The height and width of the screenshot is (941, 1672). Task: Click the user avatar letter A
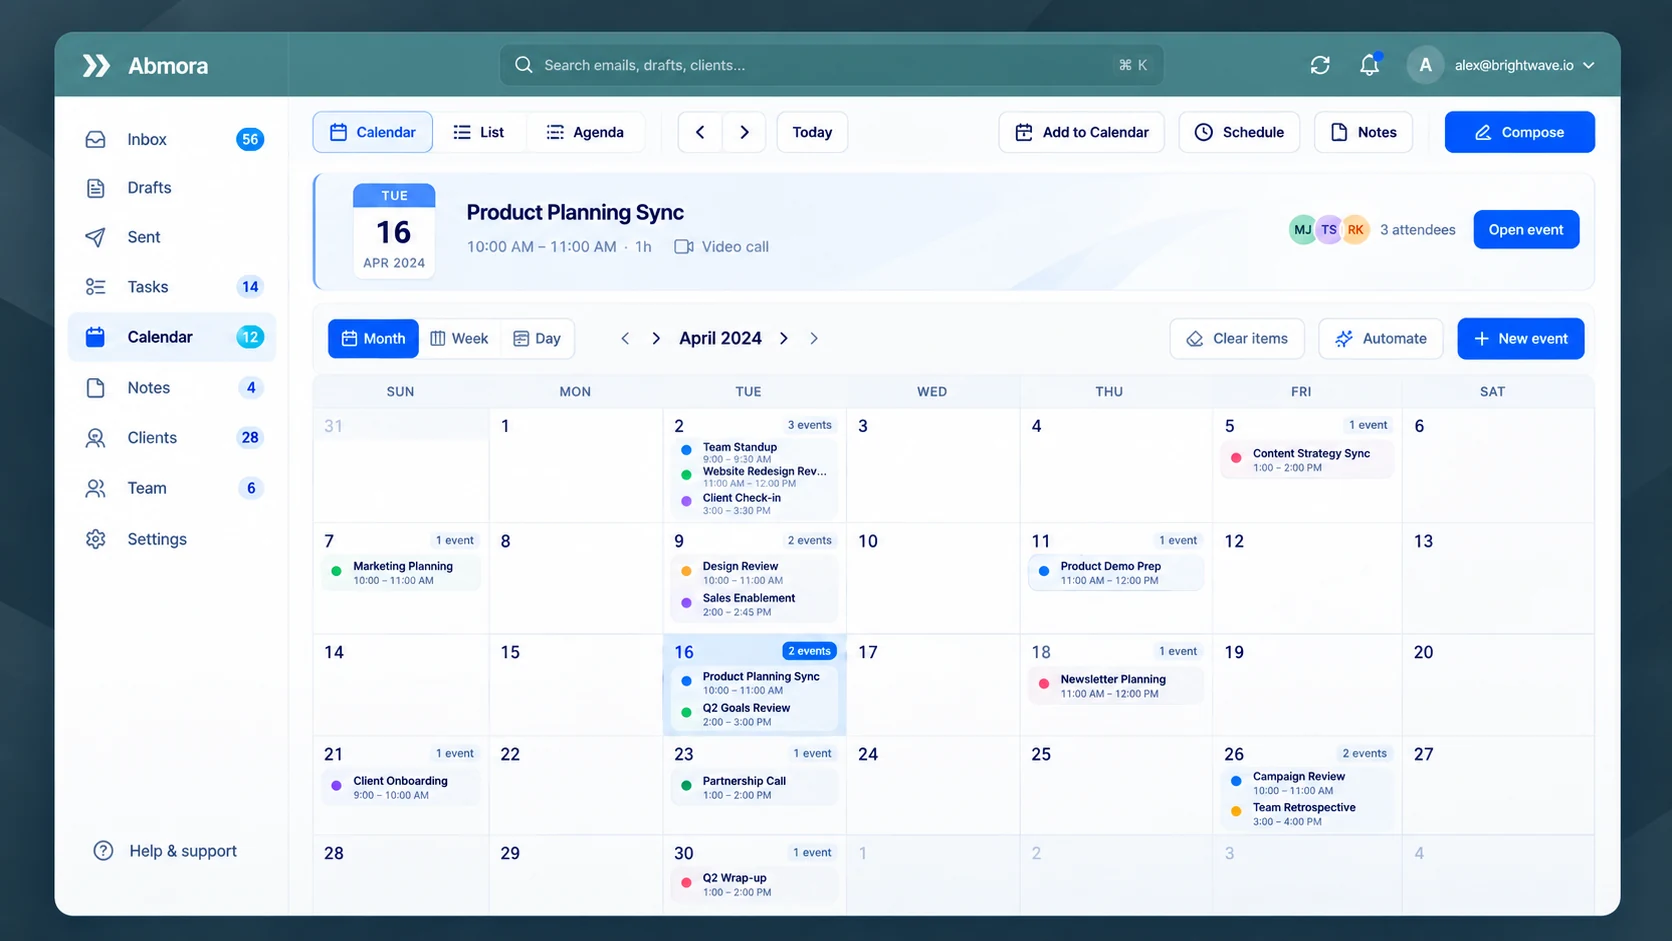coord(1425,65)
